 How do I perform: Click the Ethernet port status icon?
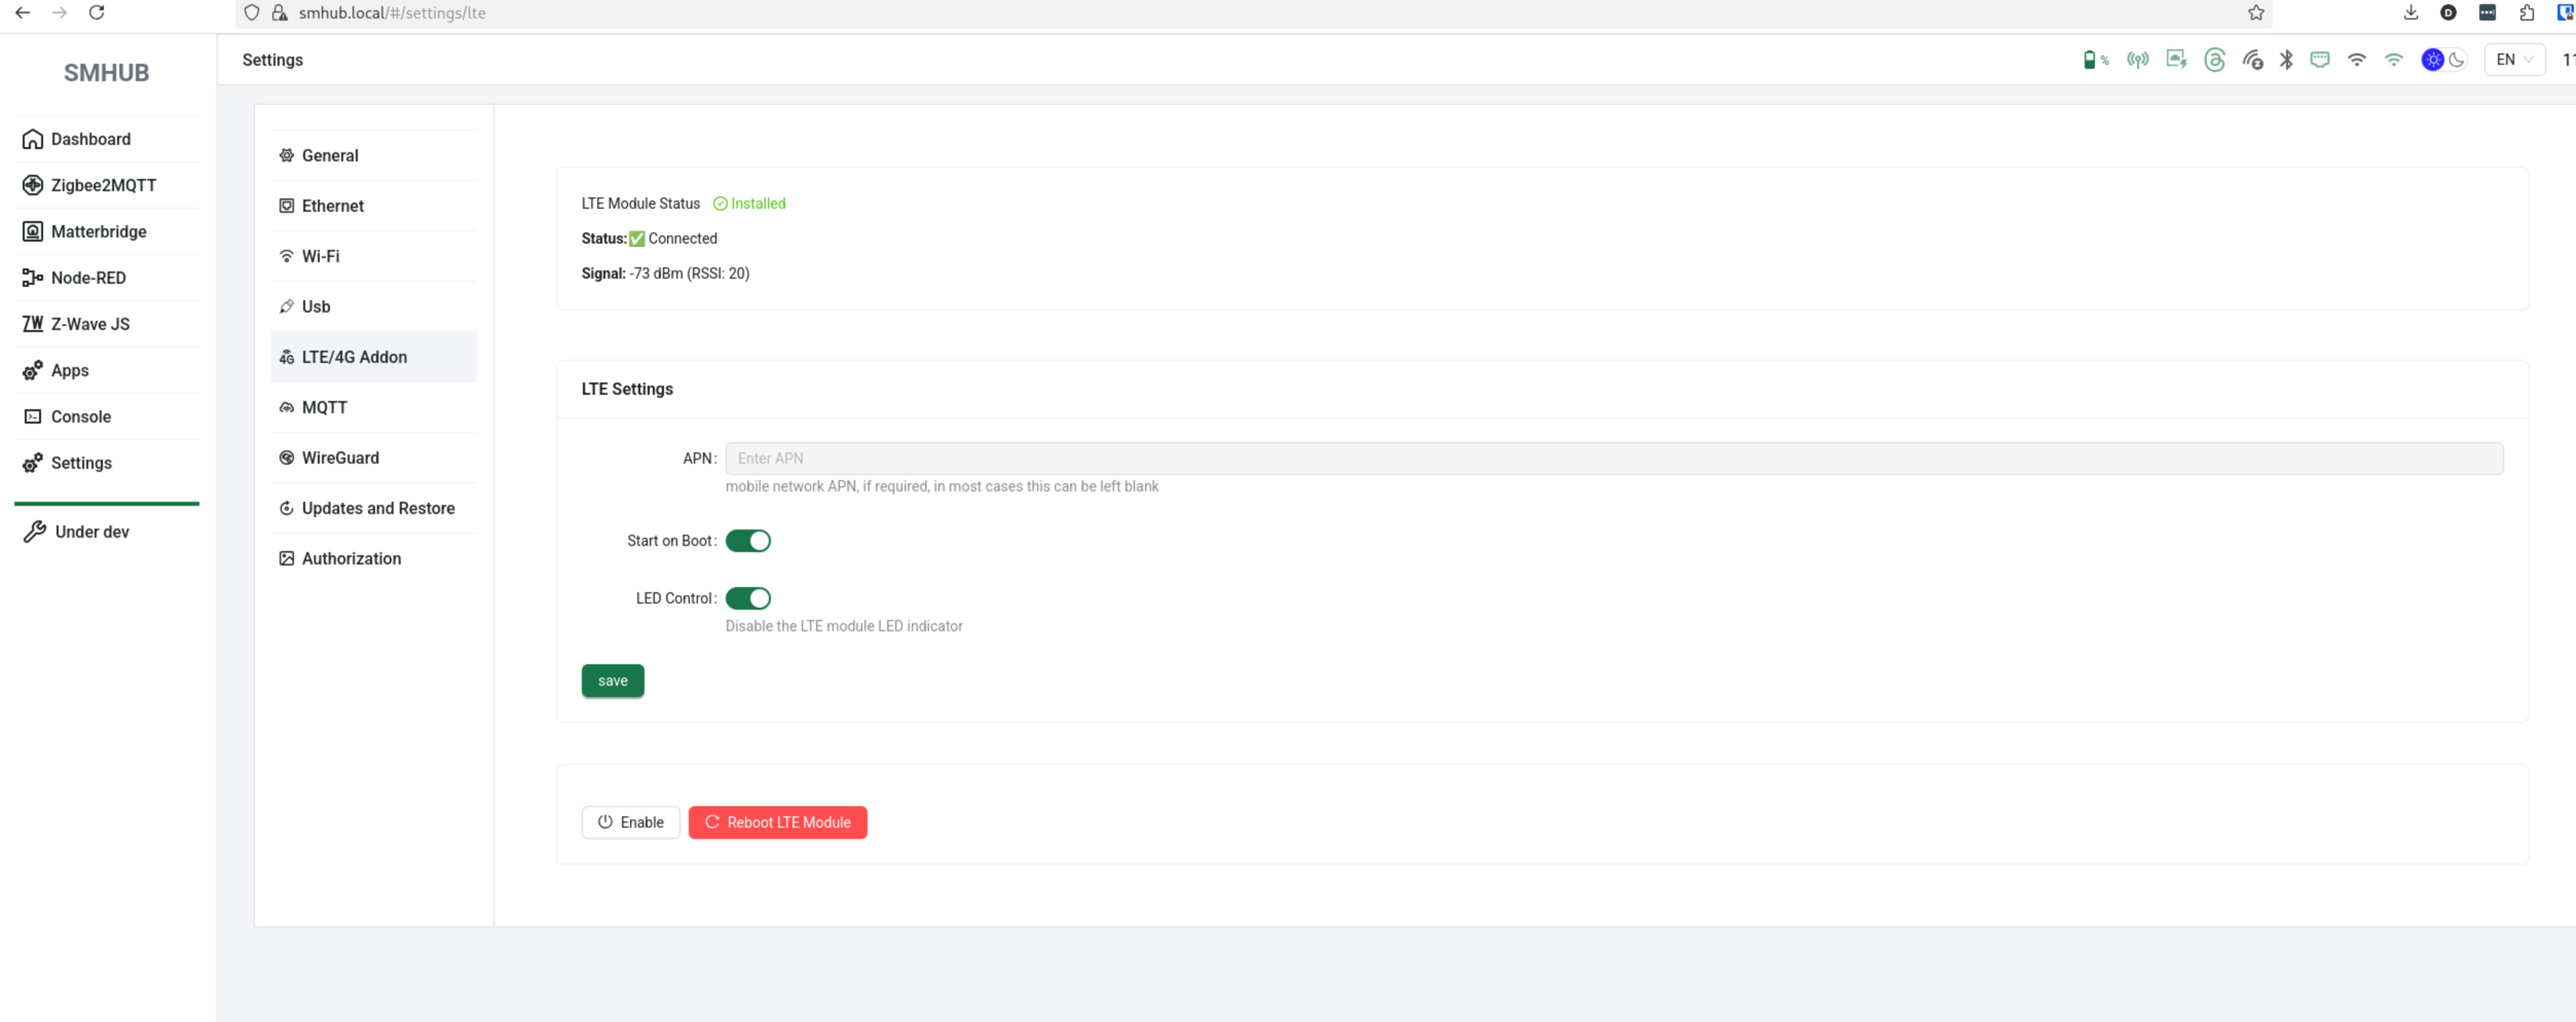tap(2319, 60)
